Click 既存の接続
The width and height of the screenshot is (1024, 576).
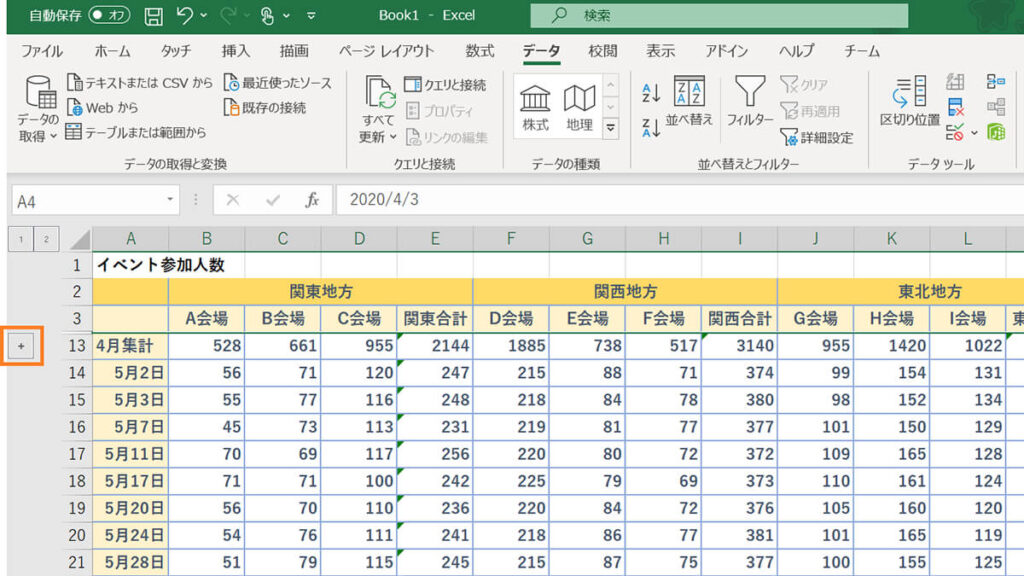point(264,108)
